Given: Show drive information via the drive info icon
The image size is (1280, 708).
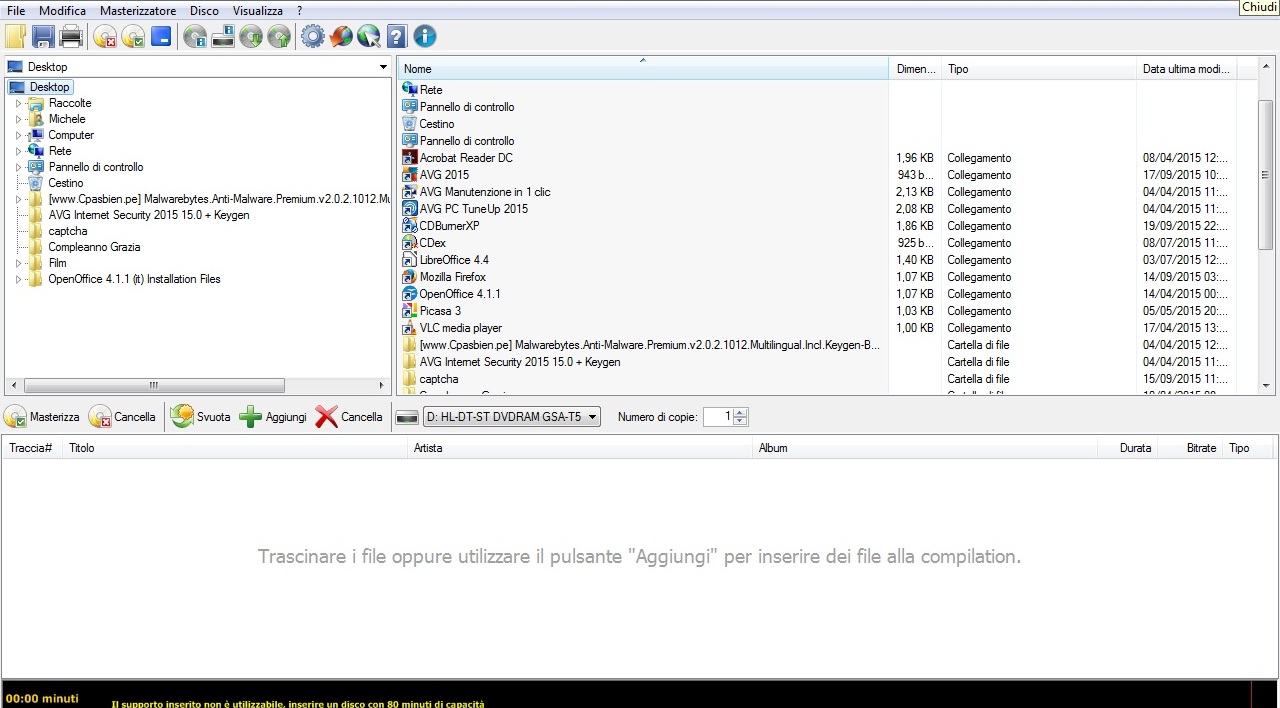Looking at the screenshot, I should [223, 37].
